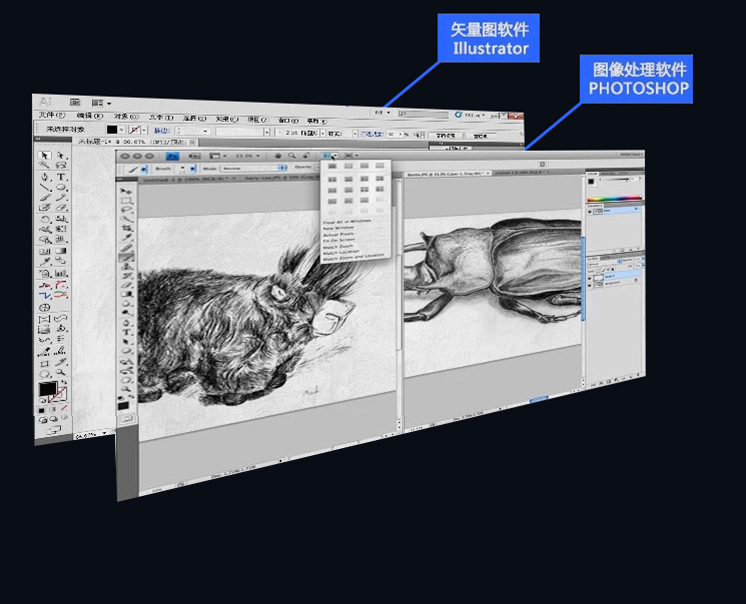Open Illustrator 文件(F) menu
746x604 pixels.
pyautogui.click(x=52, y=115)
